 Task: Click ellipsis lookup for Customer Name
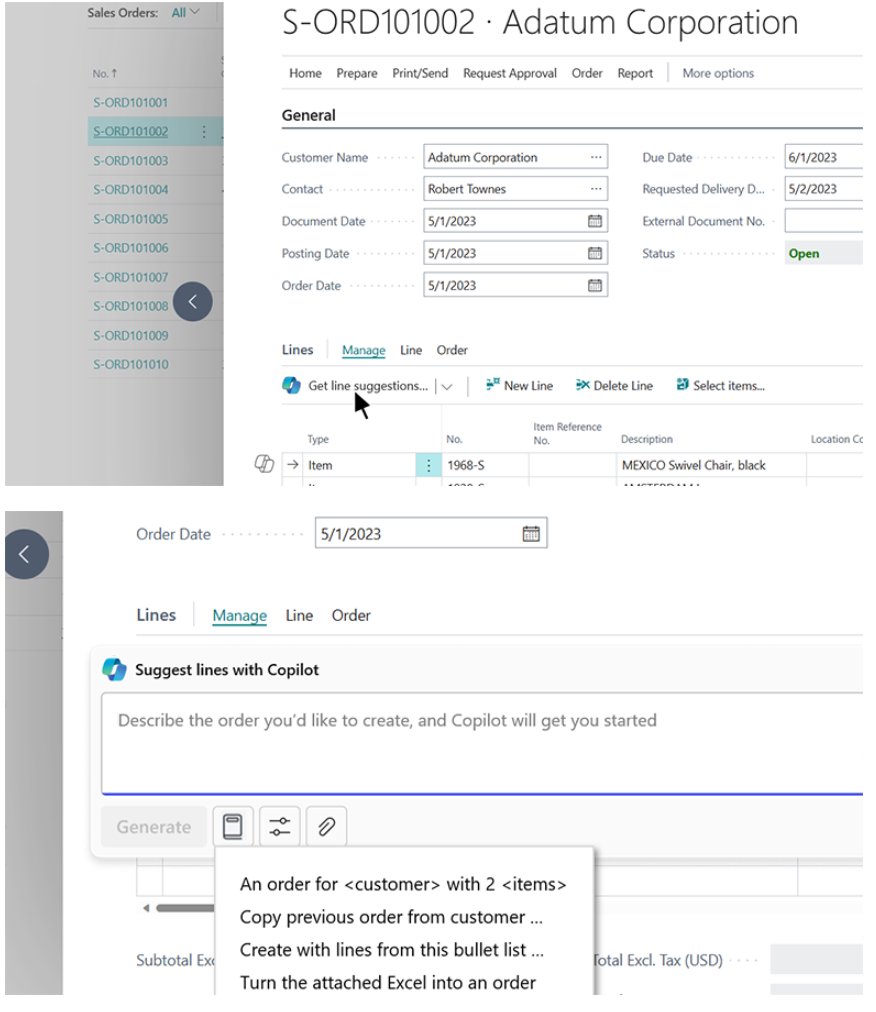(x=595, y=157)
